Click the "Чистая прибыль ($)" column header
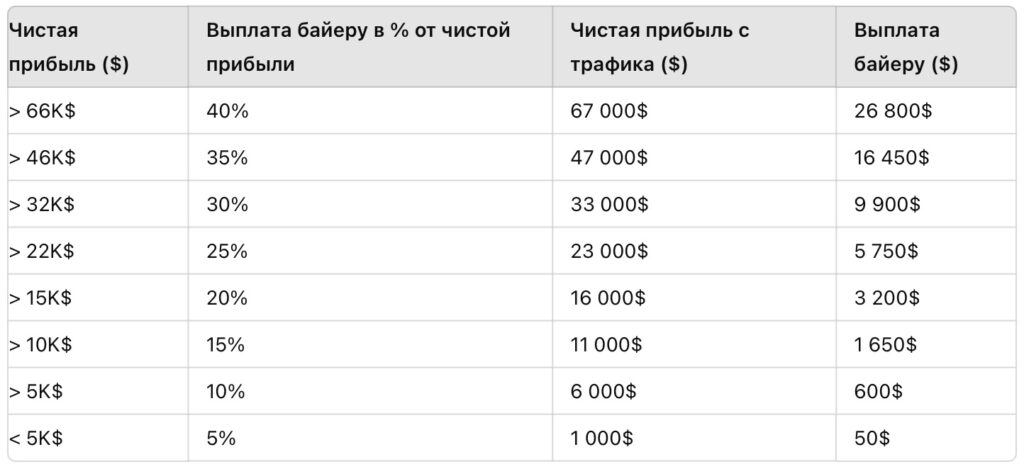 98,48
